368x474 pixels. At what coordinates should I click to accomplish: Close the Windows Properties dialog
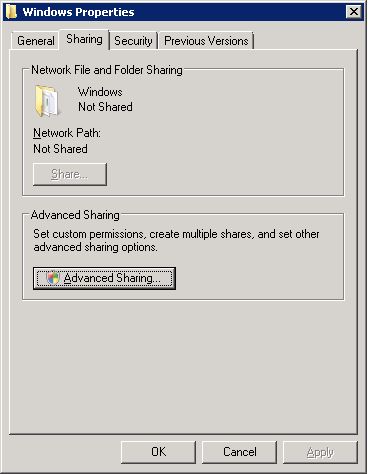pyautogui.click(x=353, y=12)
